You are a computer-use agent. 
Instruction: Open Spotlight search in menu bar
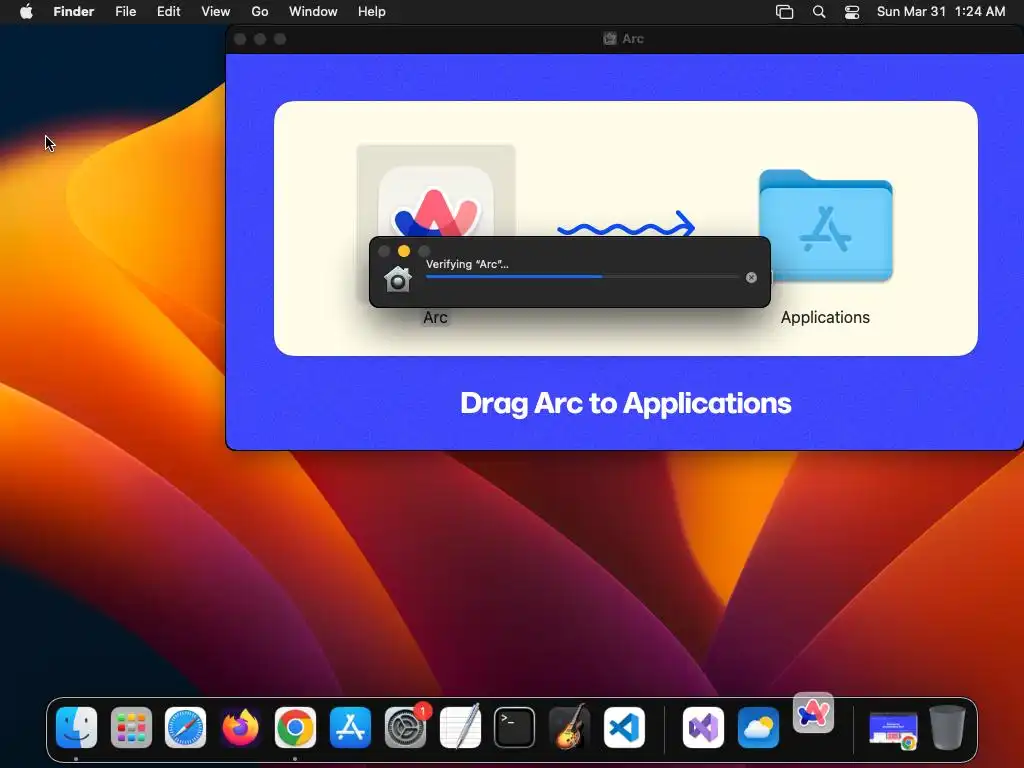point(819,12)
